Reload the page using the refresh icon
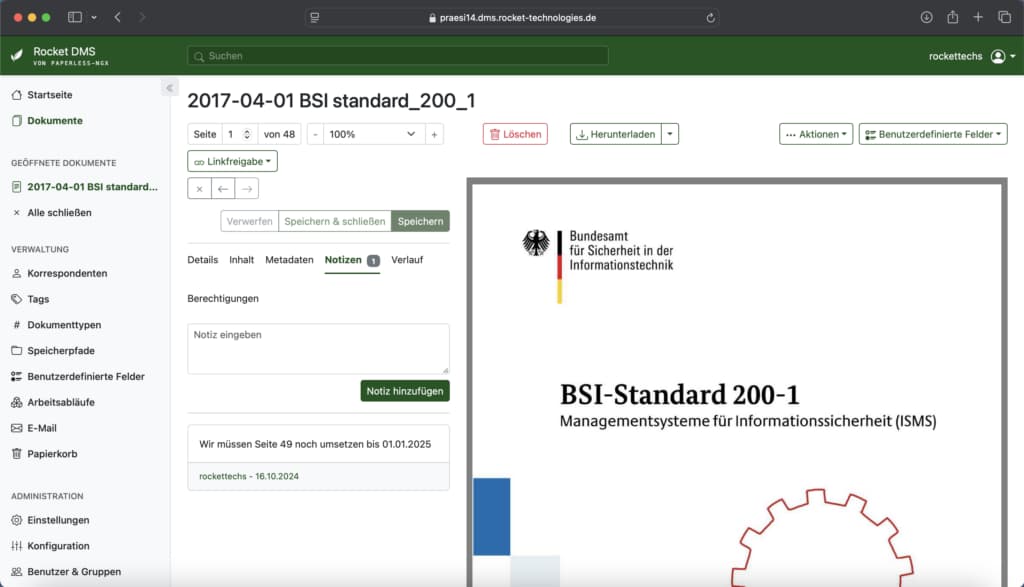This screenshot has width=1024, height=587. 710,18
